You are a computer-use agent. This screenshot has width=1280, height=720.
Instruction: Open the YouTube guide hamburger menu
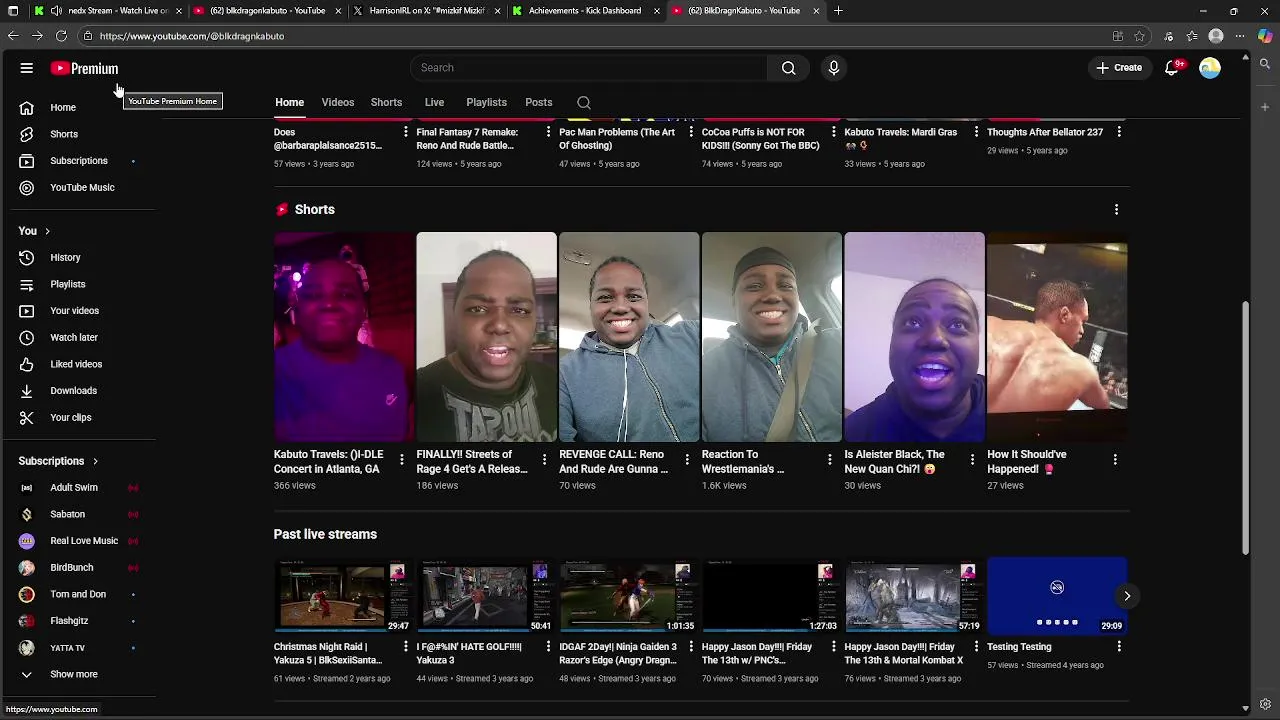tap(27, 68)
